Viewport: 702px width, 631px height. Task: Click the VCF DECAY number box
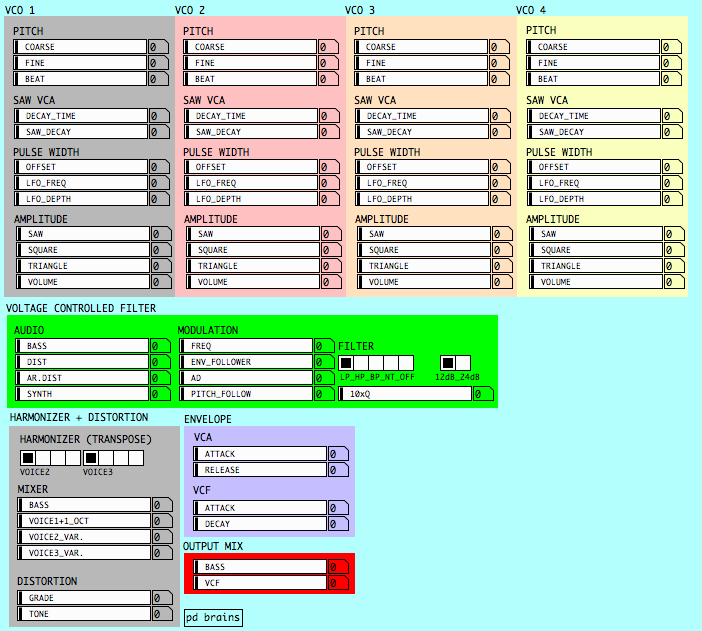[x=338, y=524]
